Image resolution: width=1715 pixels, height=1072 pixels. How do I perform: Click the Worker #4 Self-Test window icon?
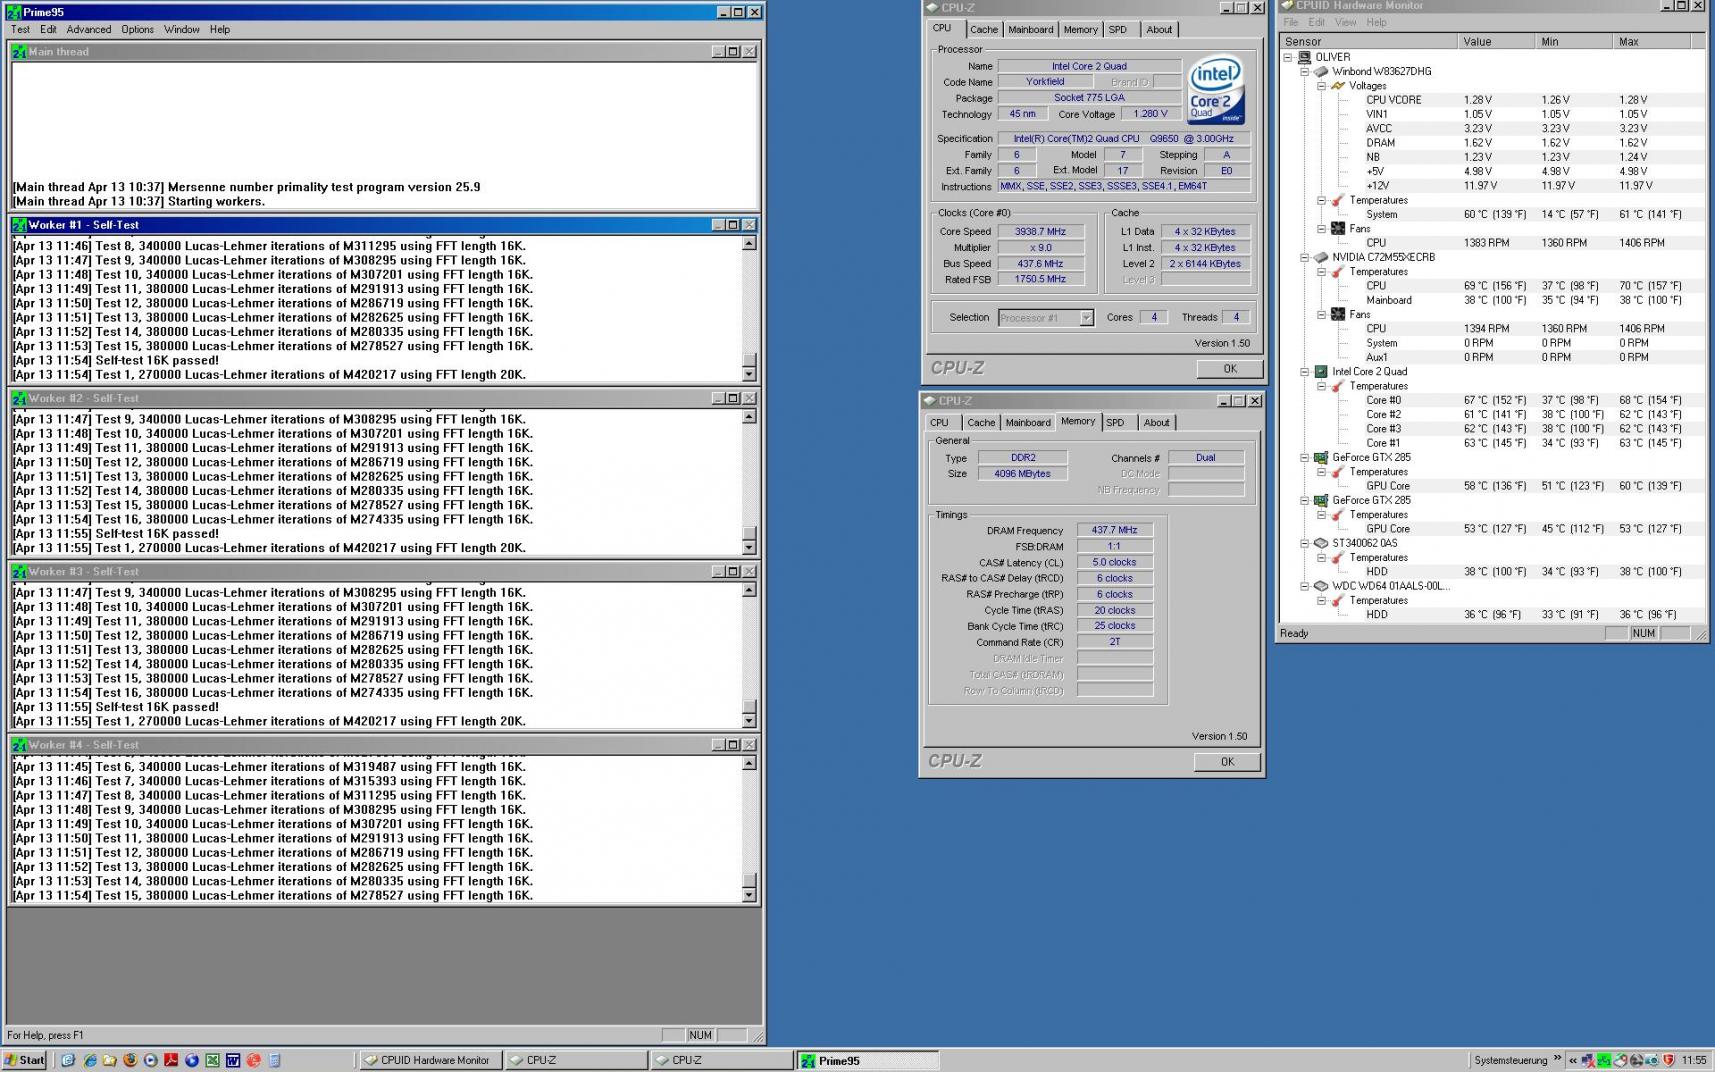pyautogui.click(x=19, y=745)
